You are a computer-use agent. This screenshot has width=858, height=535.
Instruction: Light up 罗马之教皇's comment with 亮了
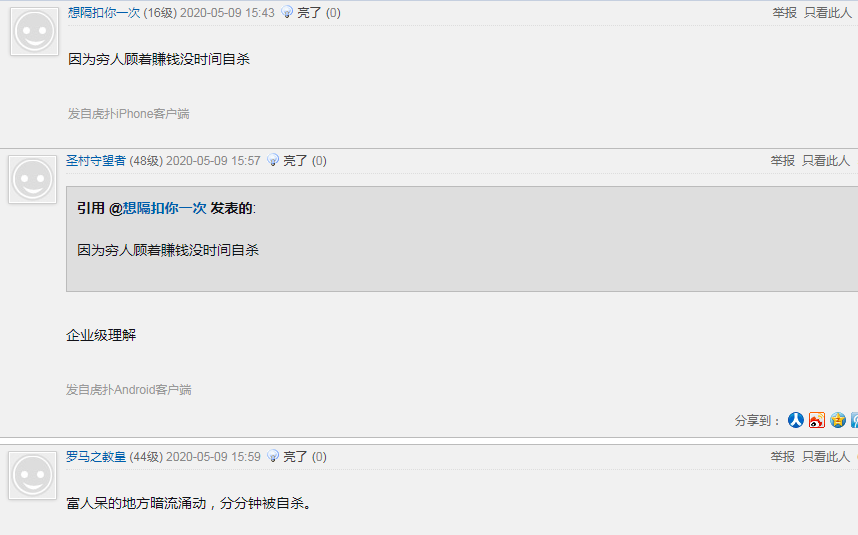[x=295, y=457]
